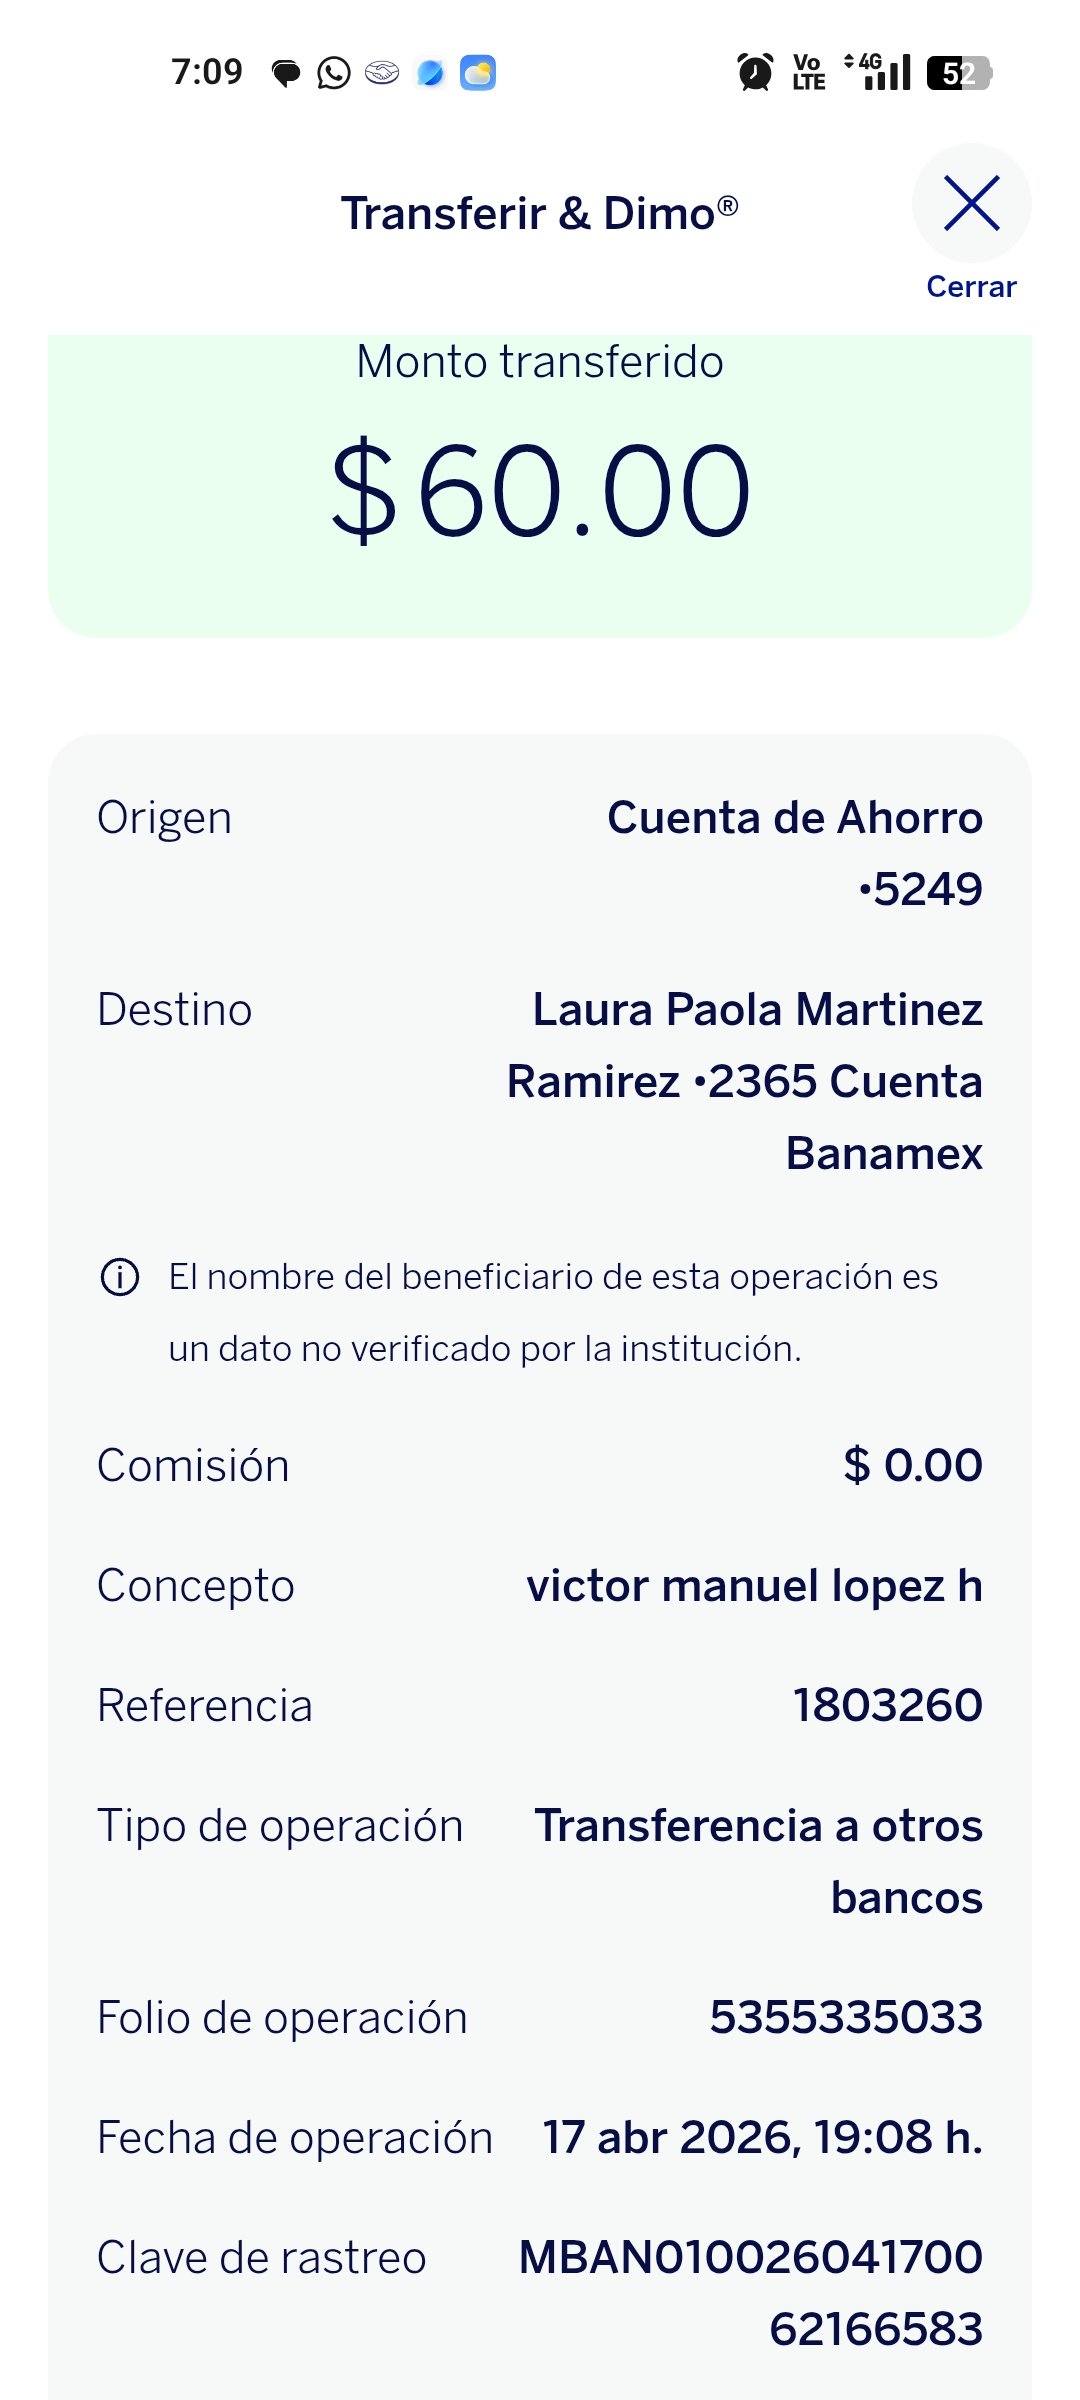Tap the Referencia number 1803260

(888, 1705)
